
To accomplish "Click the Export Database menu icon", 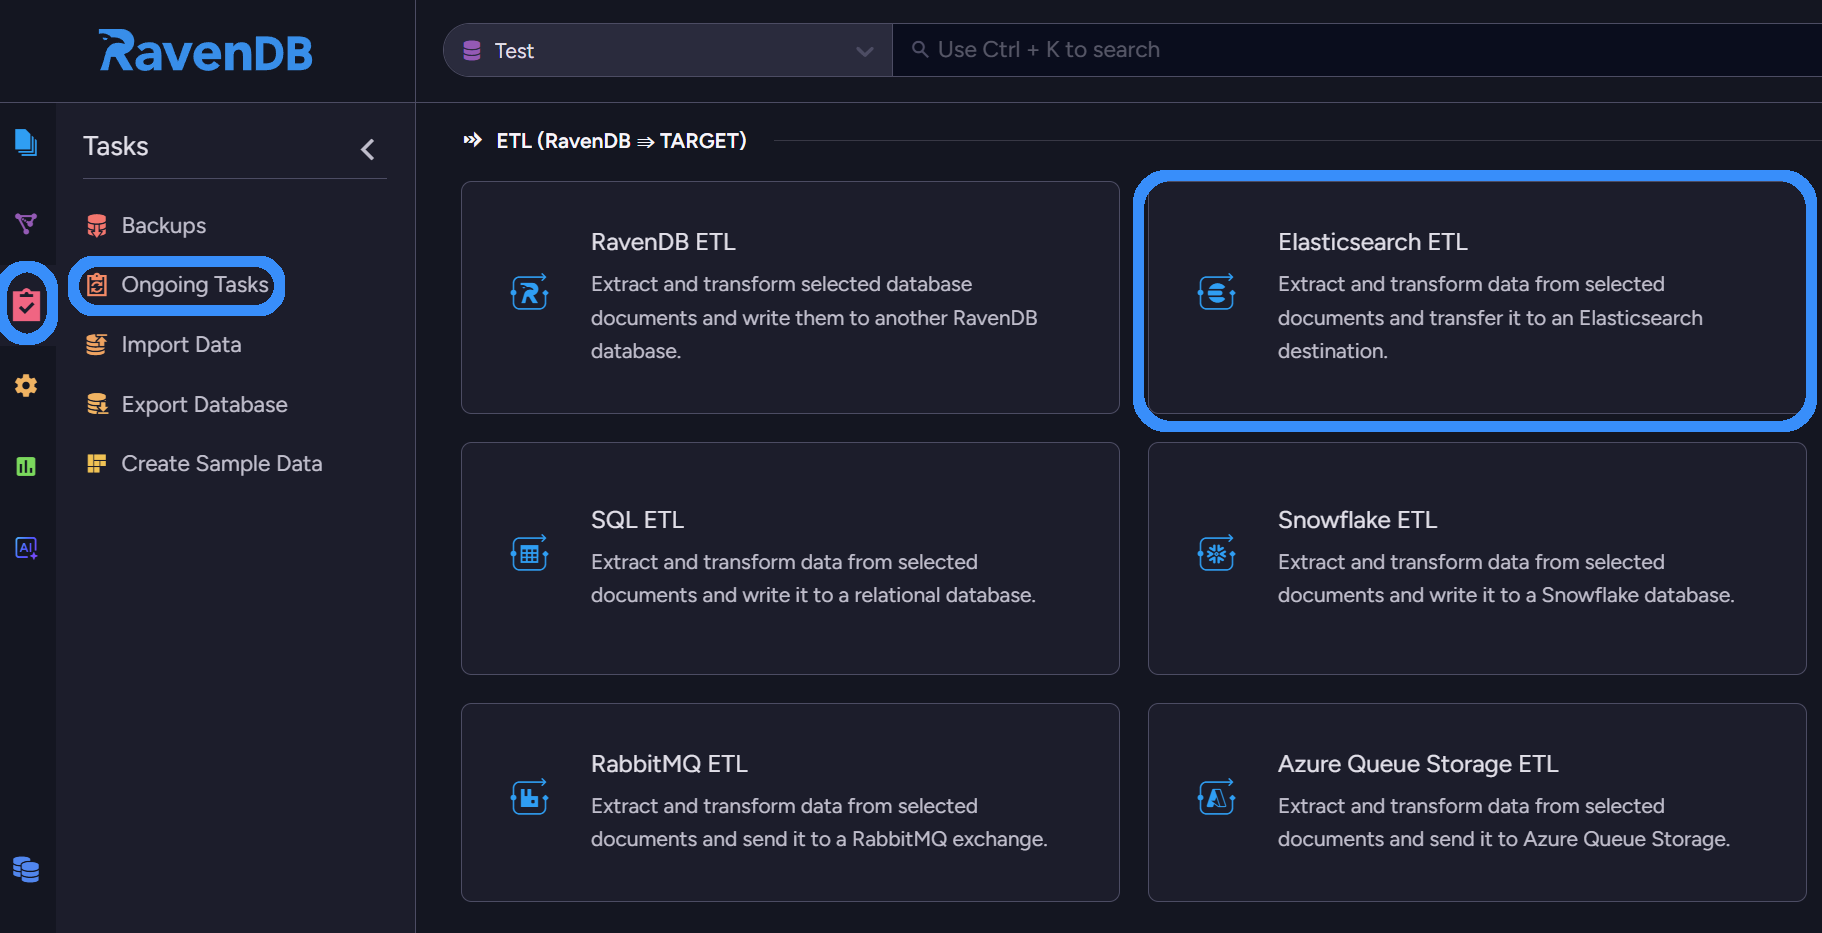I will 97,404.
